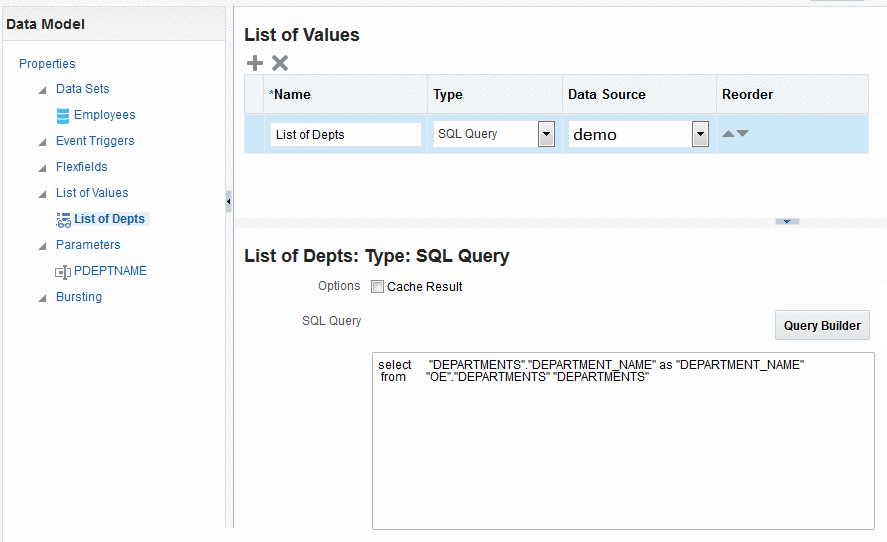The height and width of the screenshot is (542, 887).
Task: Click the List of Depts tree icon
Action: [x=64, y=219]
